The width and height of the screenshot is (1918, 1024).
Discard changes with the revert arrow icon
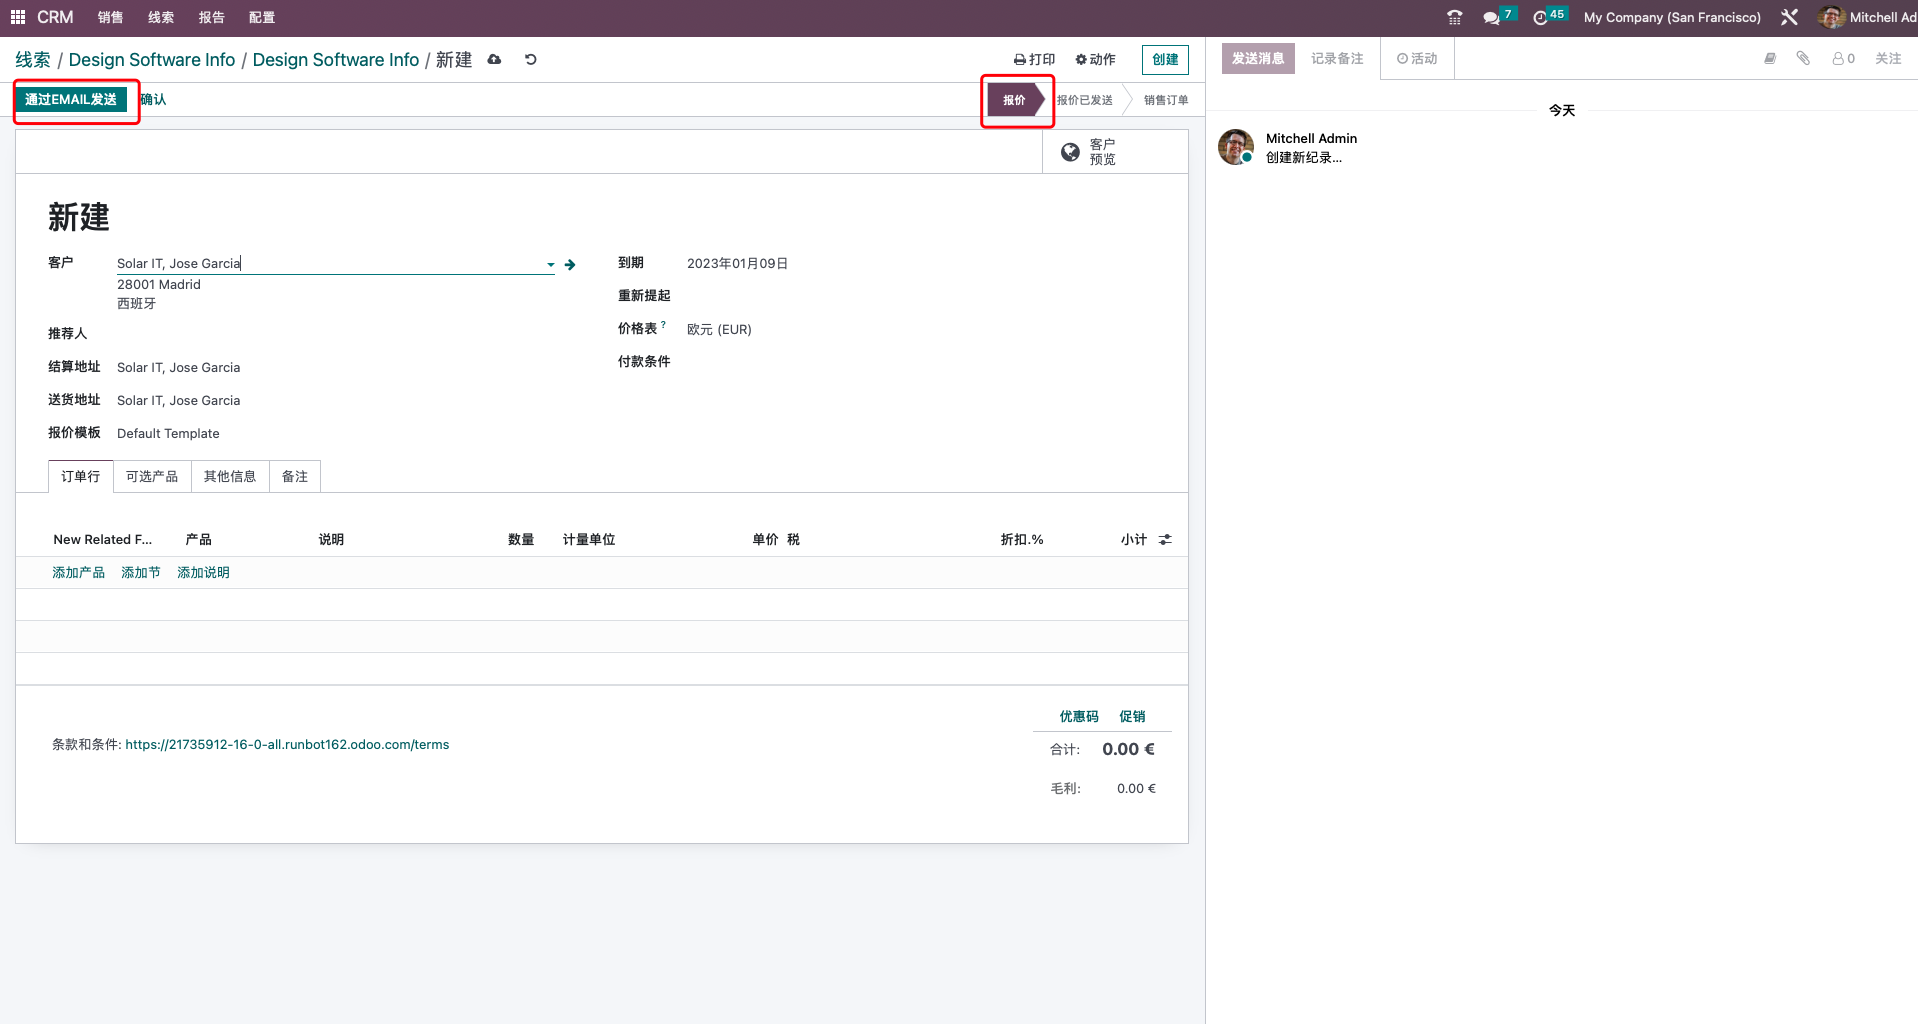coord(530,59)
